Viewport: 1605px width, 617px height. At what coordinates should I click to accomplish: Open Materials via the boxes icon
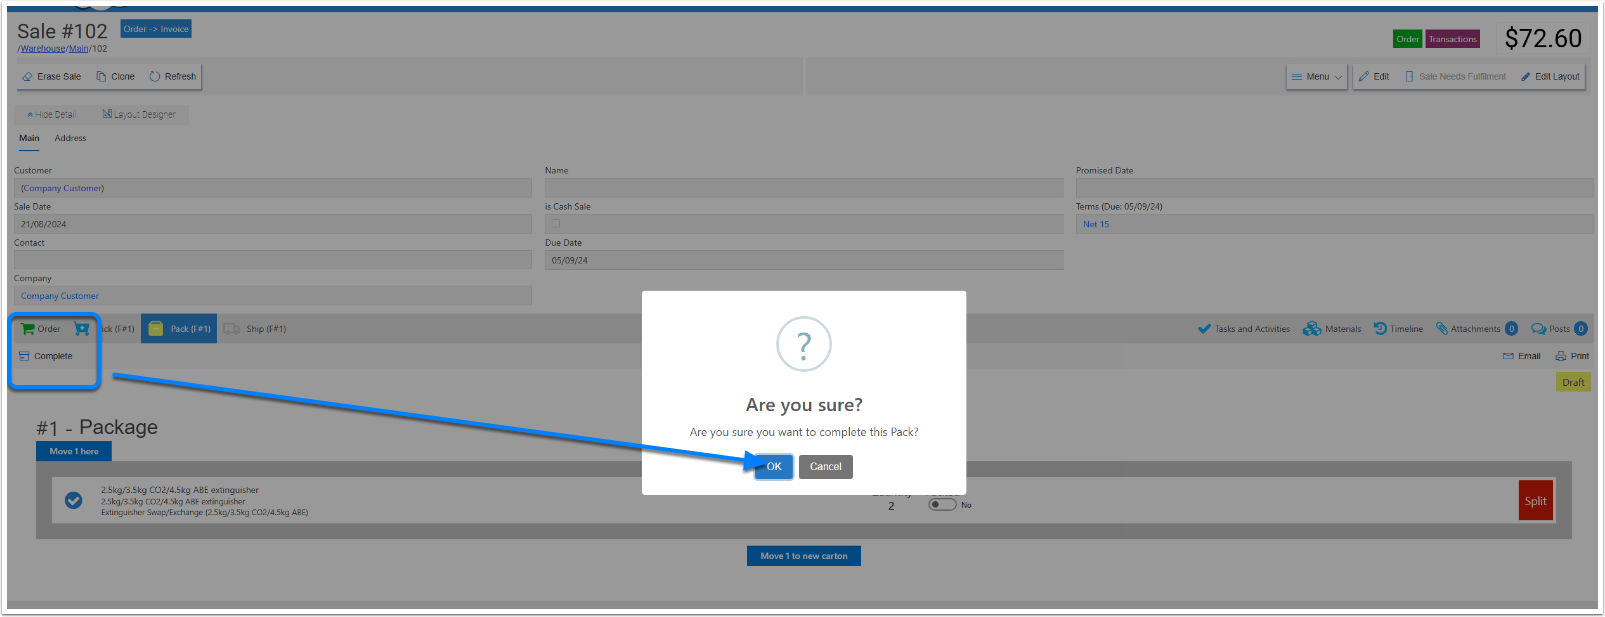(x=1312, y=329)
